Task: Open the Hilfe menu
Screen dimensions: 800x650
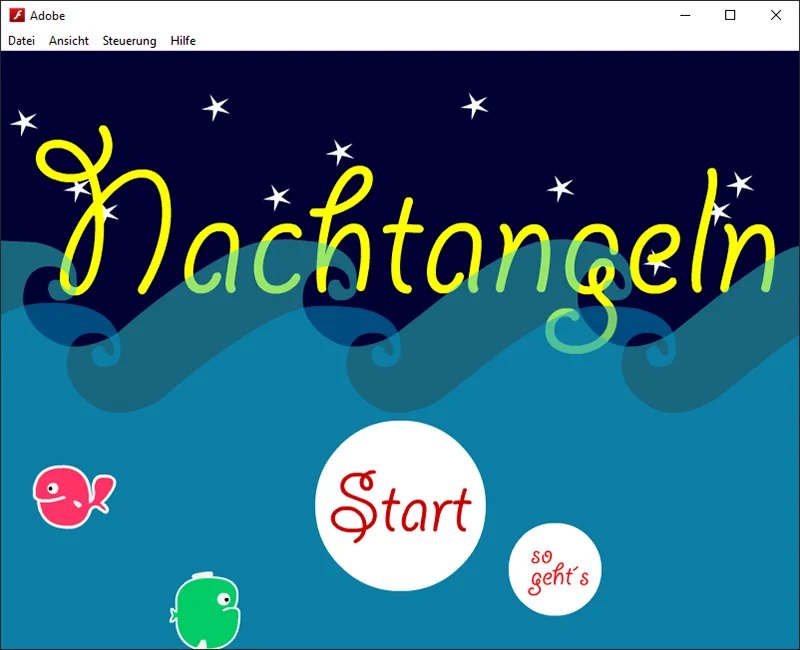Action: pyautogui.click(x=183, y=41)
